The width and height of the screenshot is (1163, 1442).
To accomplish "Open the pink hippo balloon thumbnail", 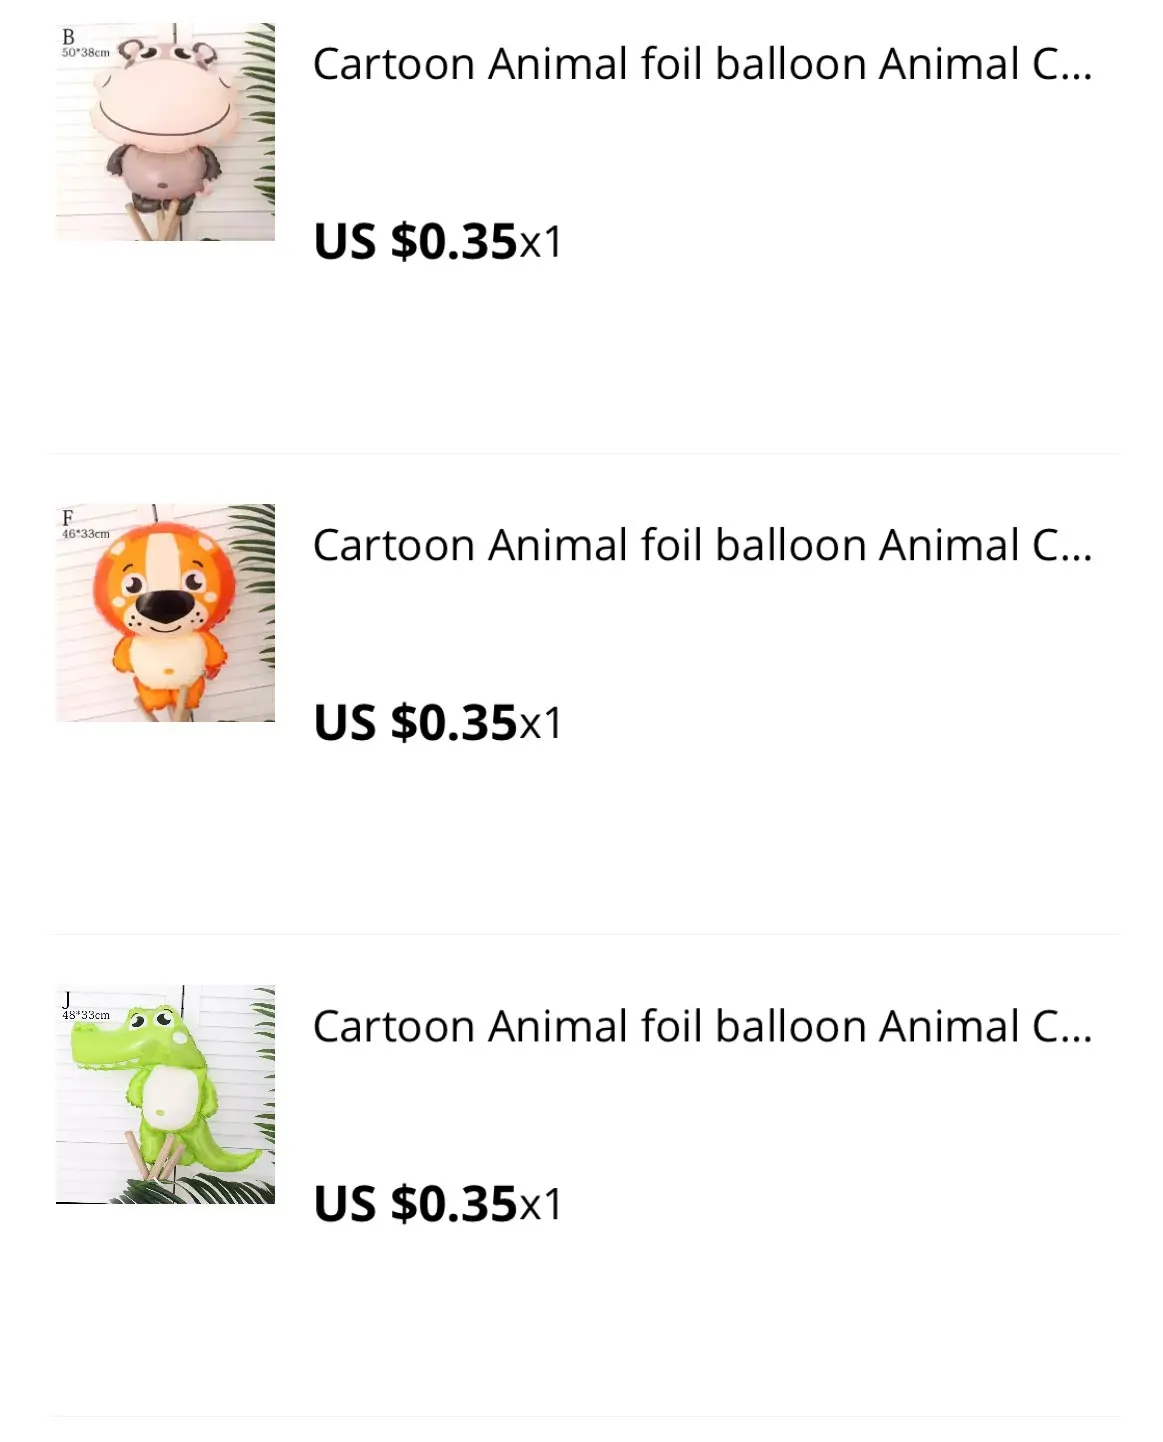I will tap(165, 132).
